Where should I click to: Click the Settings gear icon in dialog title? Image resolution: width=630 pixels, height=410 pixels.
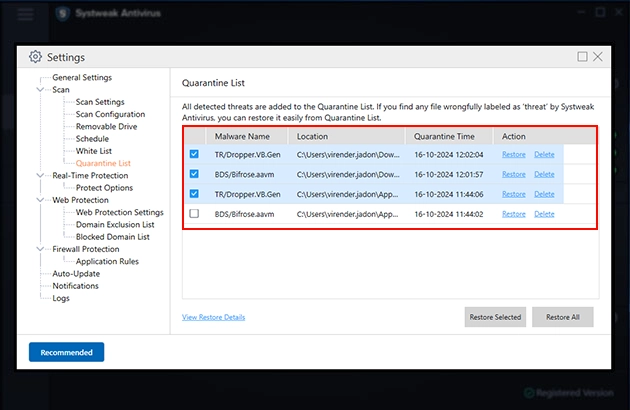pos(36,57)
